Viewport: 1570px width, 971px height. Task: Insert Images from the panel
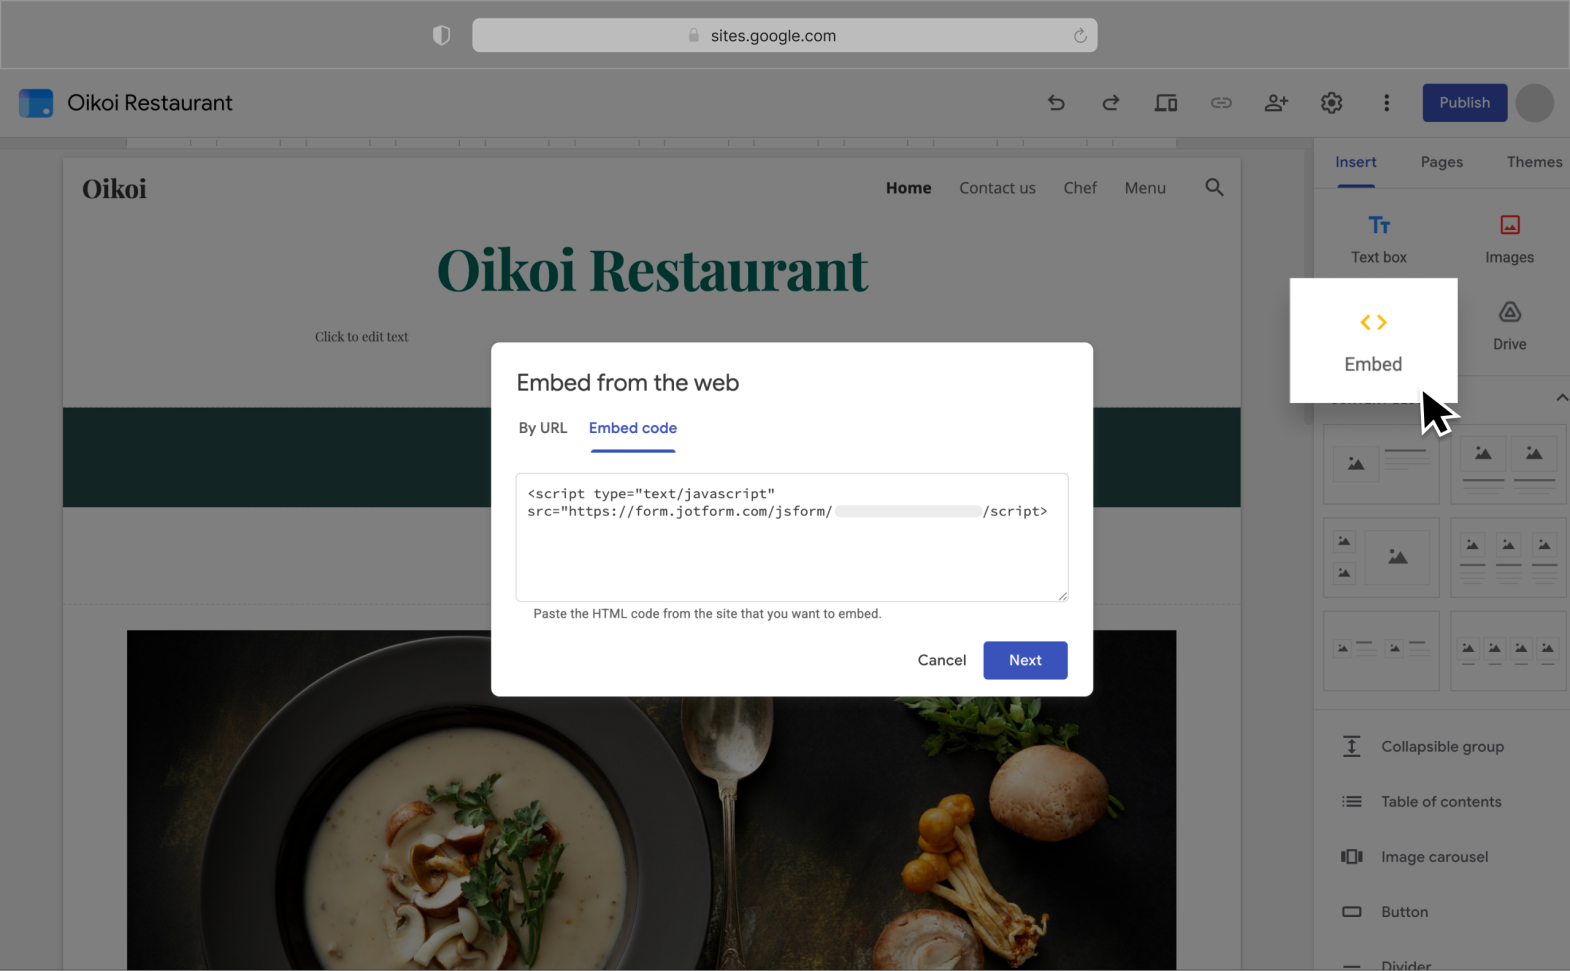point(1509,238)
